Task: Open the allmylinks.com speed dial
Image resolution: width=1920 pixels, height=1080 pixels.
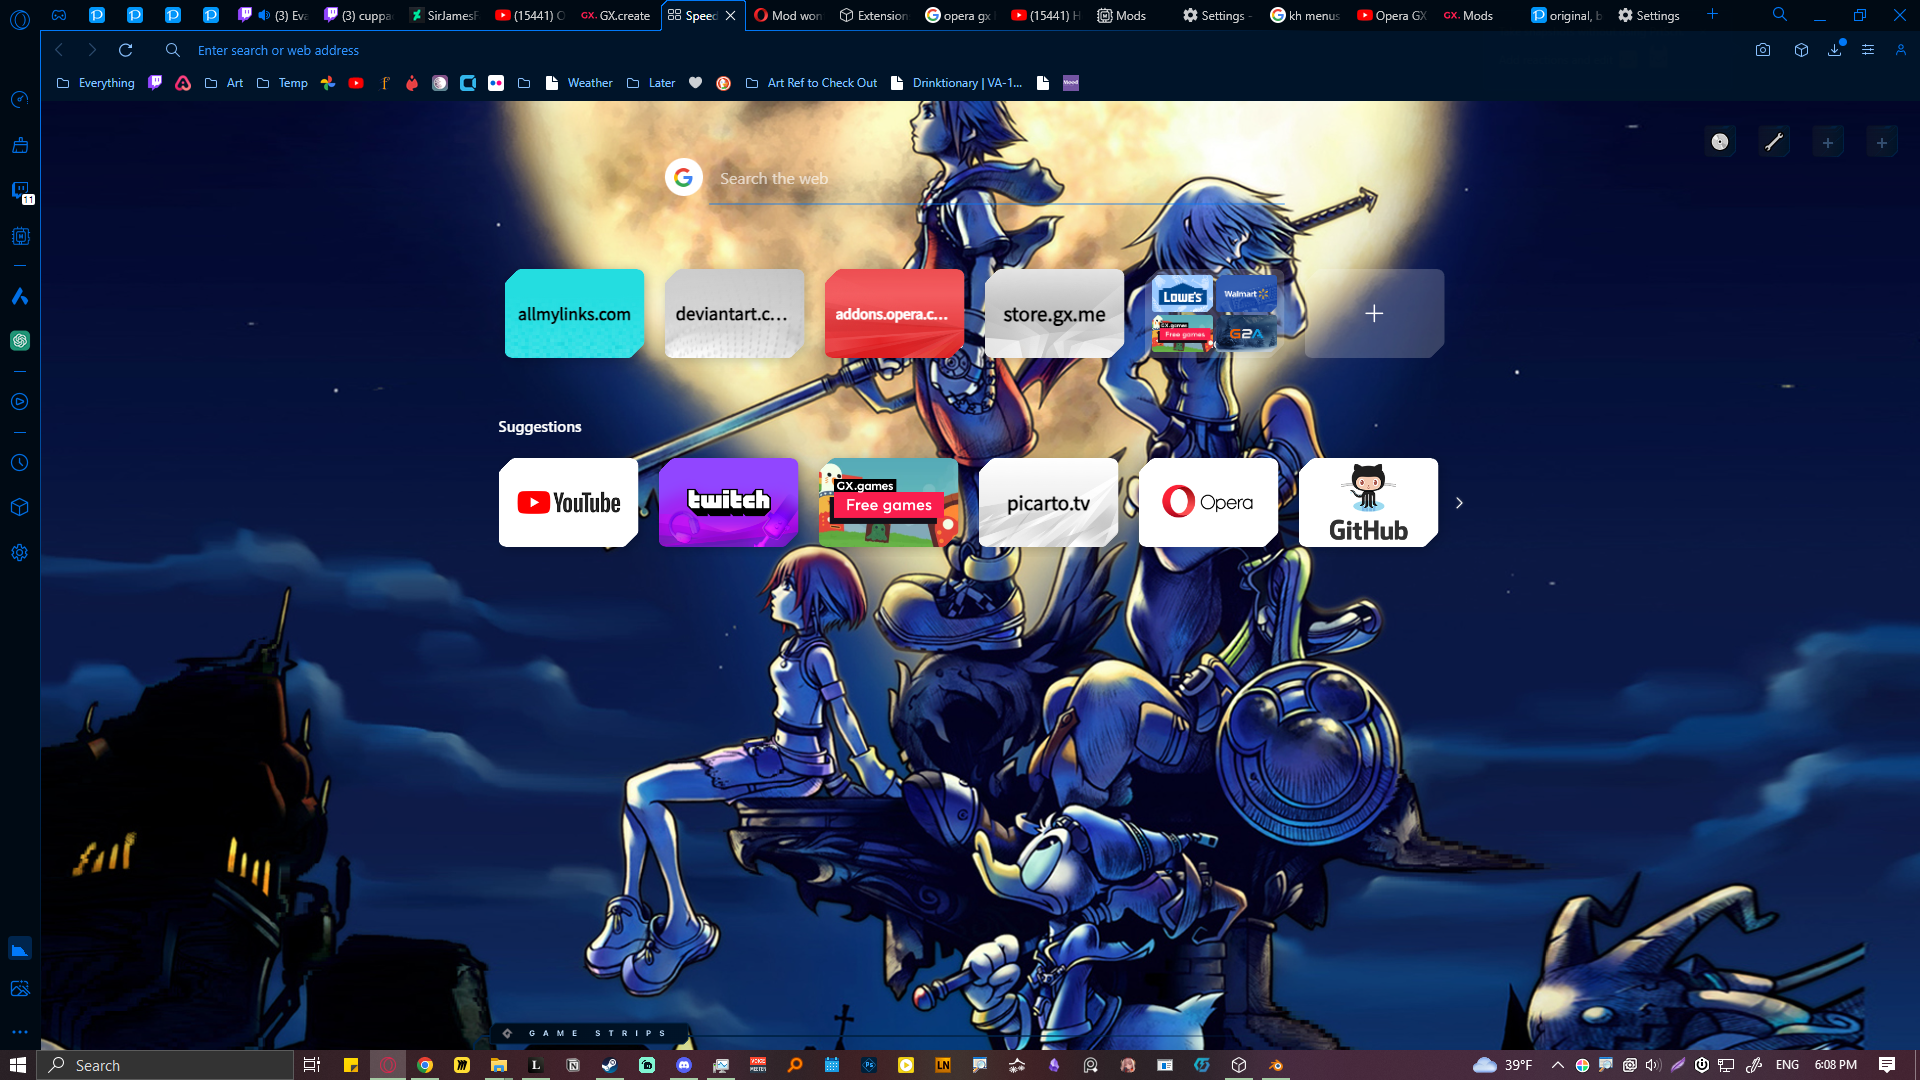Action: (x=574, y=314)
